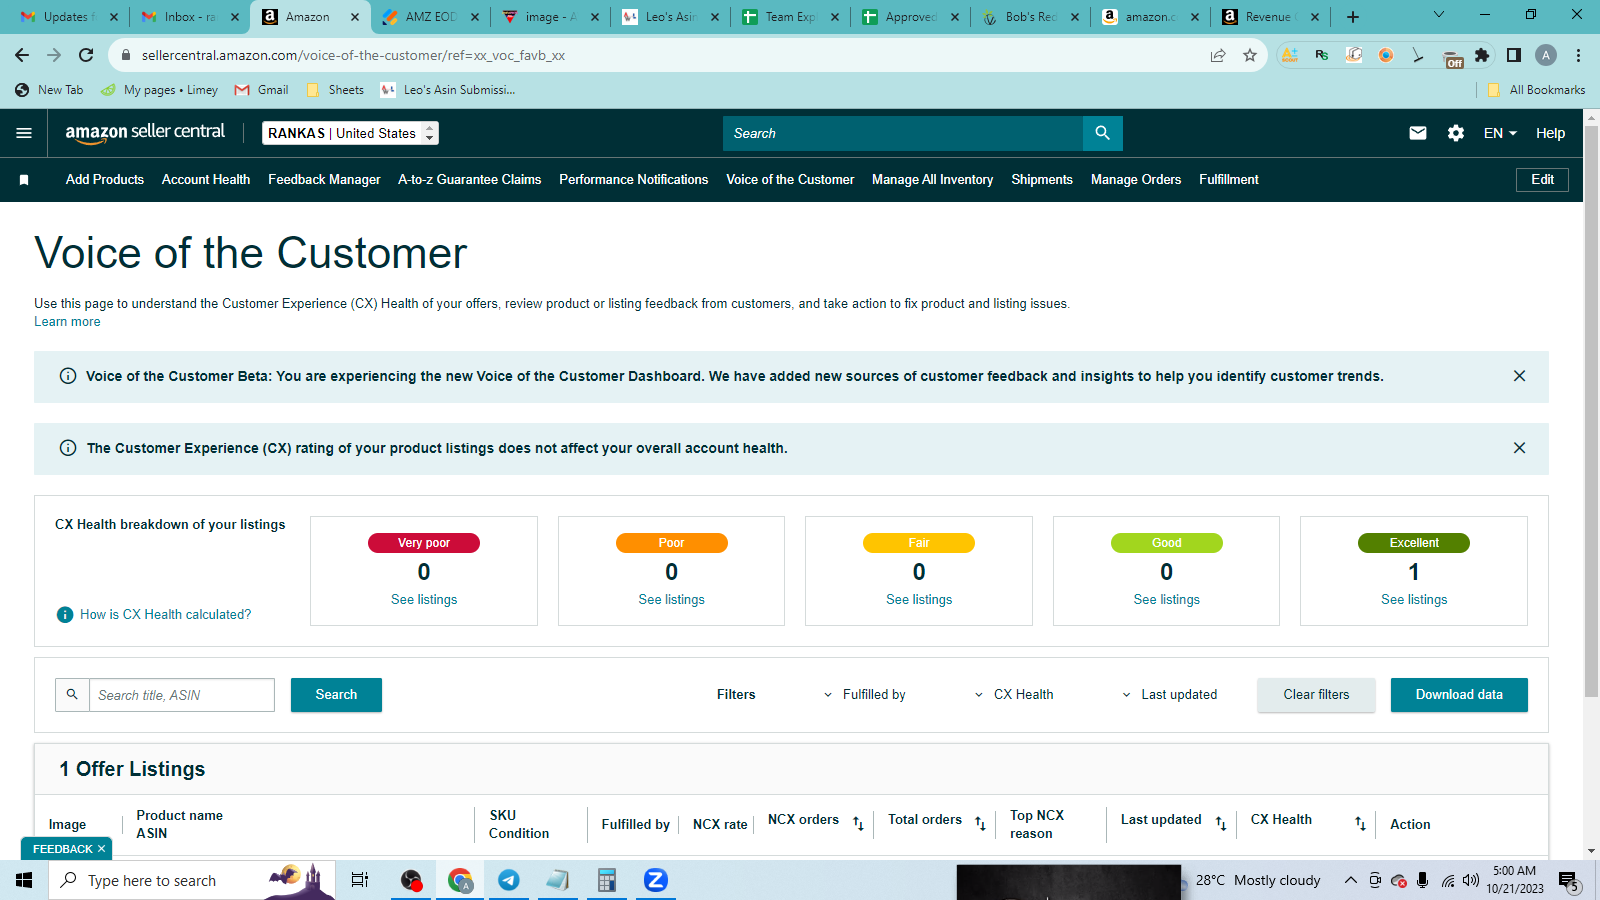Open new browser tab with plus button
The width and height of the screenshot is (1600, 900).
click(1353, 17)
